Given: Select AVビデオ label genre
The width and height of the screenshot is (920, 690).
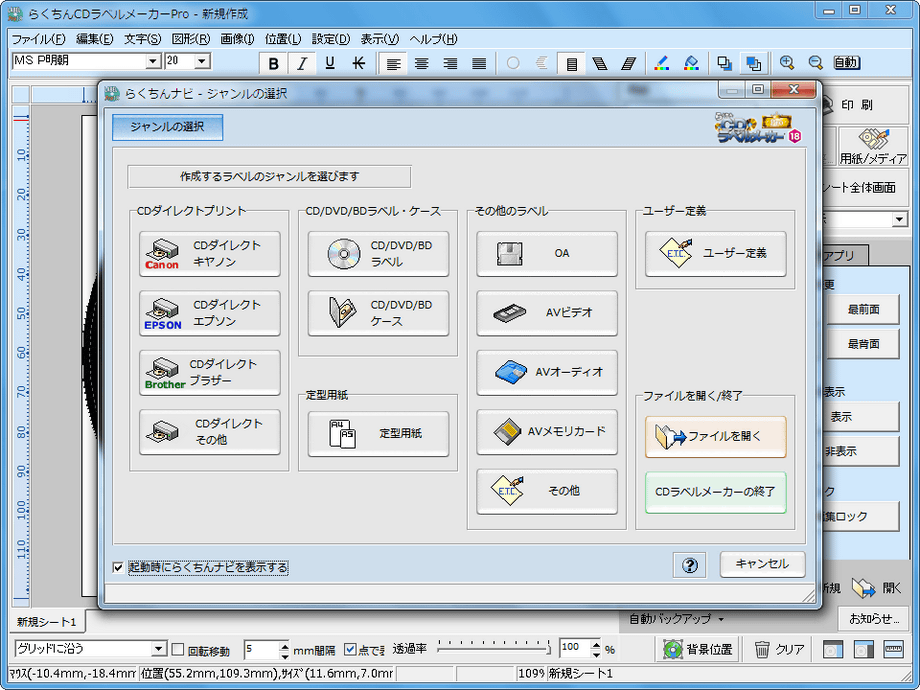Looking at the screenshot, I should pos(547,313).
